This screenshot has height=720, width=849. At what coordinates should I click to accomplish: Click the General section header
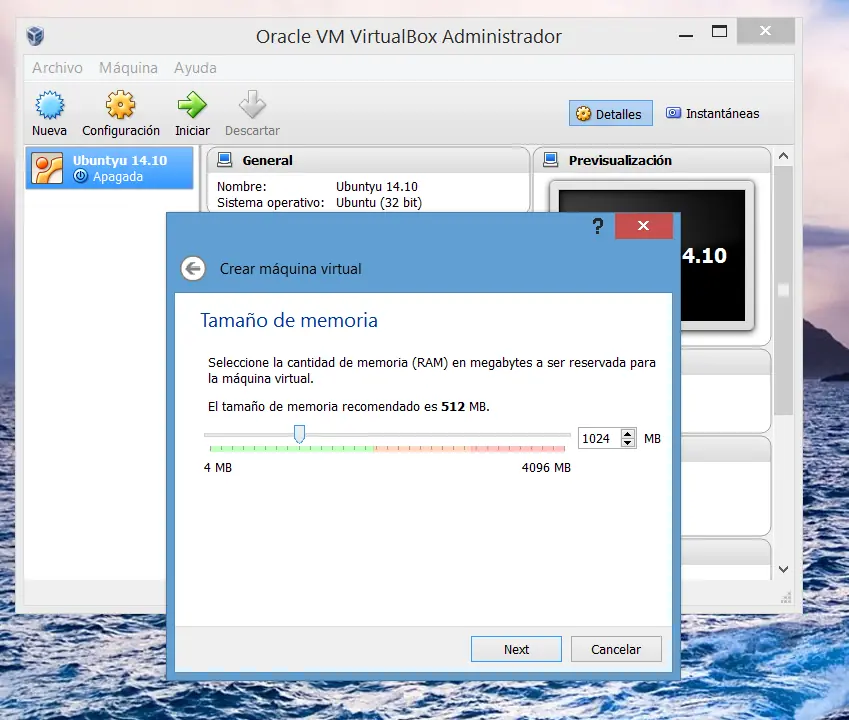[368, 160]
